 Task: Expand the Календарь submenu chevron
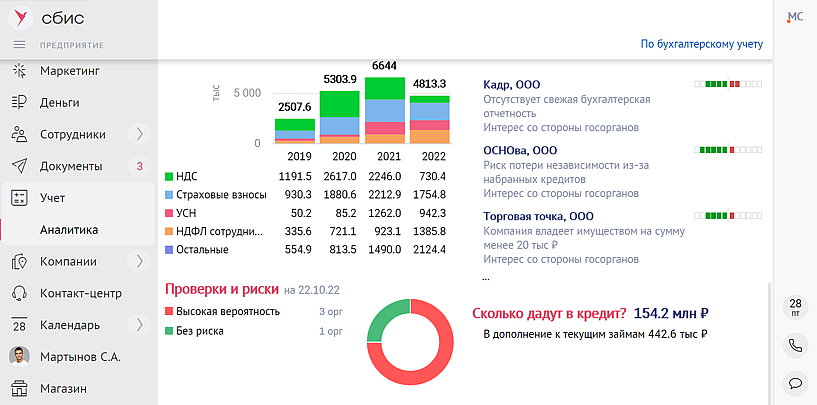point(139,325)
